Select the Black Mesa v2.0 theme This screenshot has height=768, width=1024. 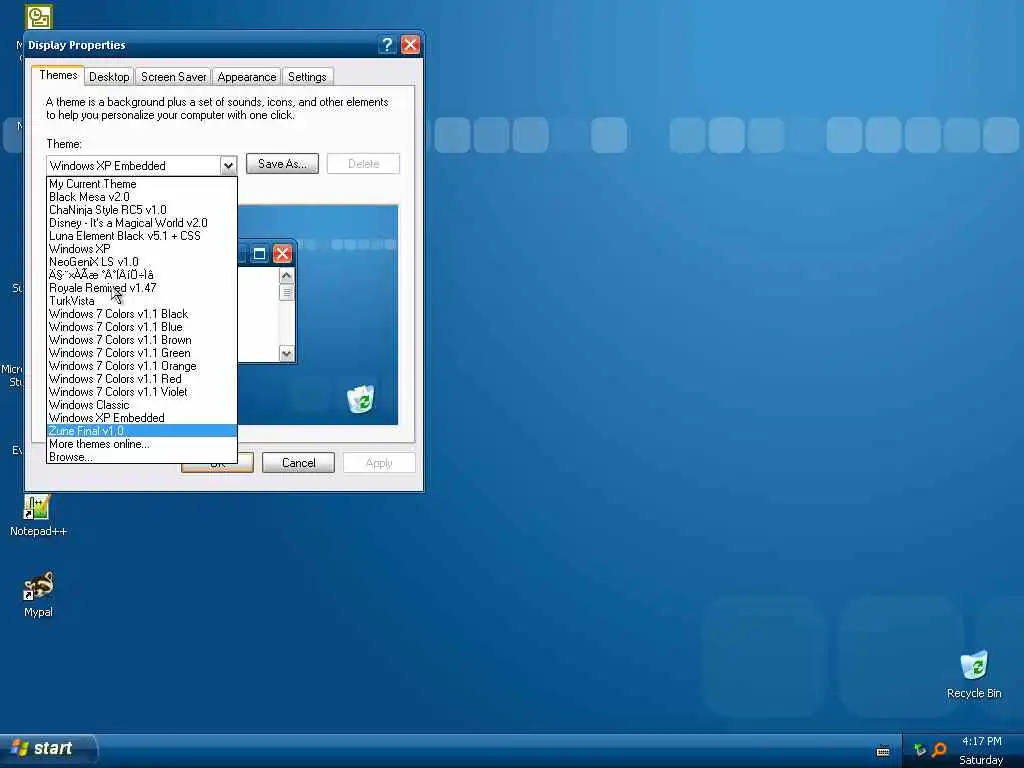[x=142, y=197]
